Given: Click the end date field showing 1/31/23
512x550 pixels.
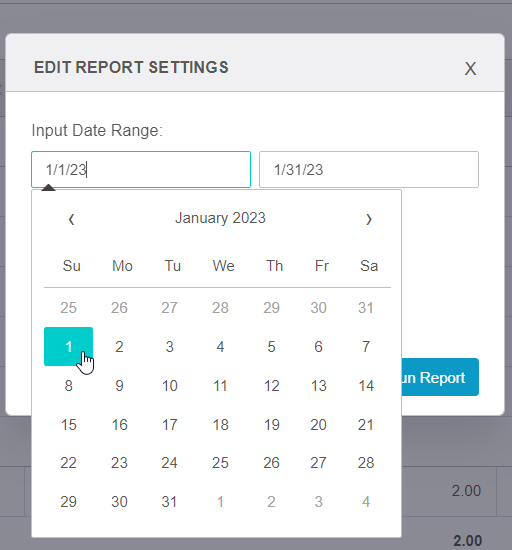Looking at the screenshot, I should (369, 169).
